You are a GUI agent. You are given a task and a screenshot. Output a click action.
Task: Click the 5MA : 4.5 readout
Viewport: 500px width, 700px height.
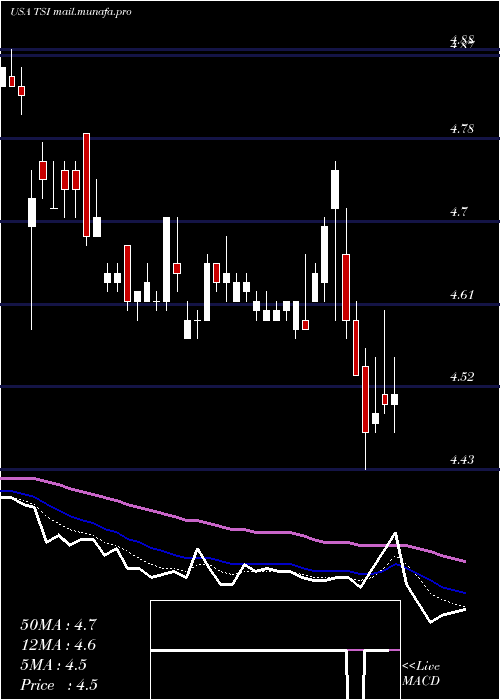[54, 665]
